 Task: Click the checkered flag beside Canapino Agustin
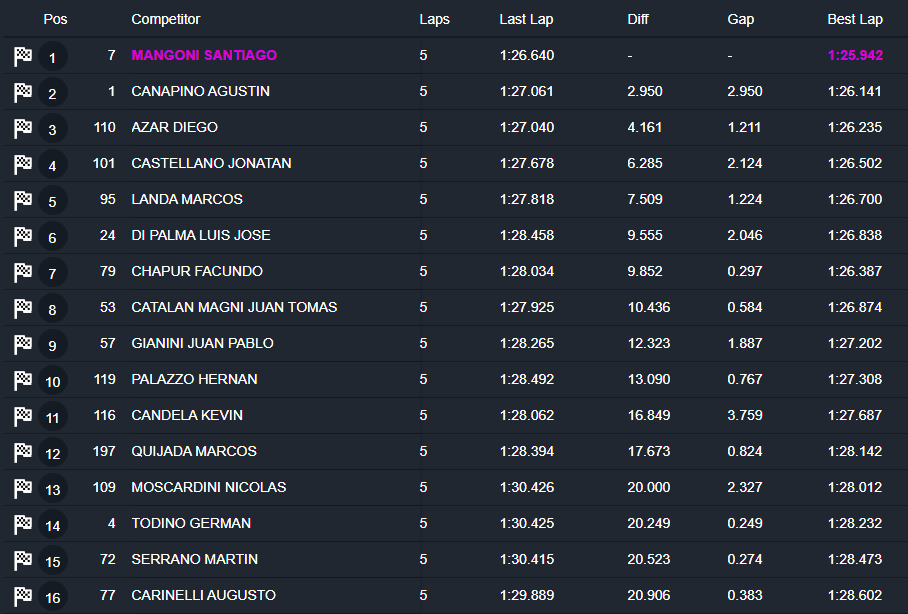(x=23, y=93)
